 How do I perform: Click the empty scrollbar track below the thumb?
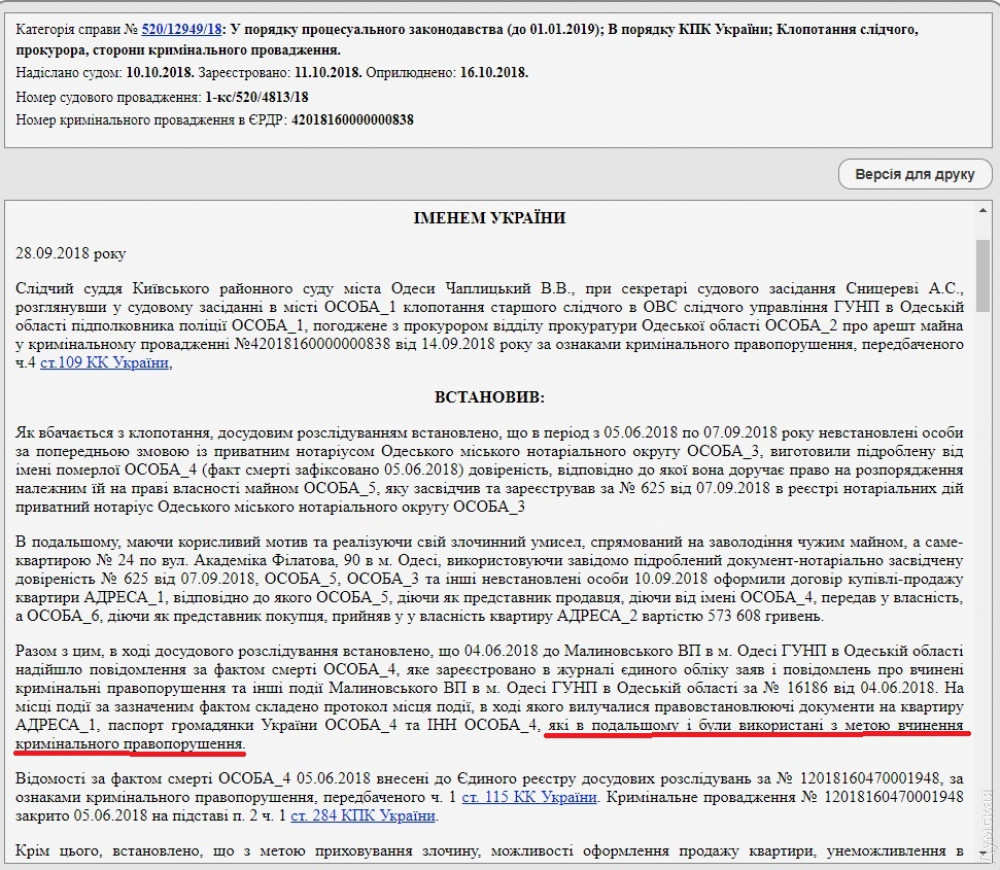click(x=983, y=600)
